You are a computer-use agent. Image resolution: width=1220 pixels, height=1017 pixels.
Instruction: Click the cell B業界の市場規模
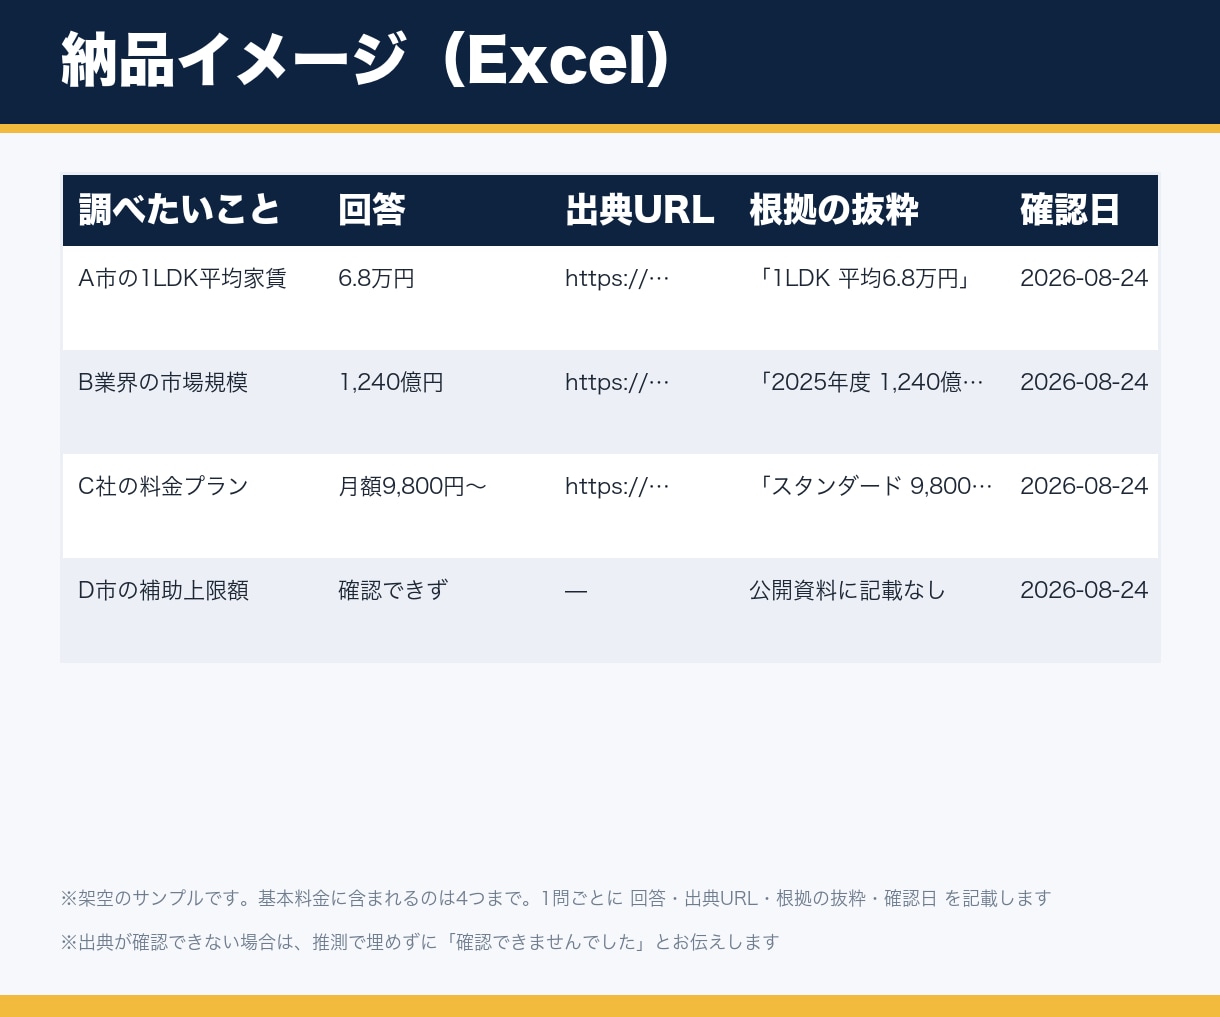point(163,382)
